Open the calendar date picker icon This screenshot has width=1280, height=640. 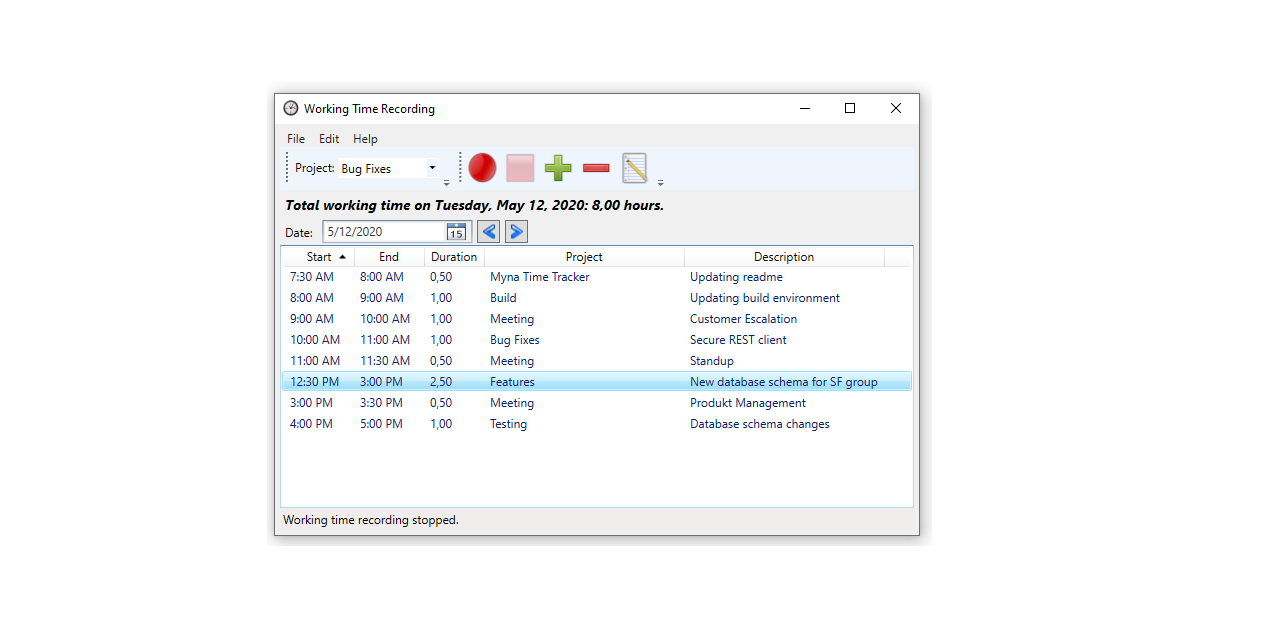(x=456, y=232)
